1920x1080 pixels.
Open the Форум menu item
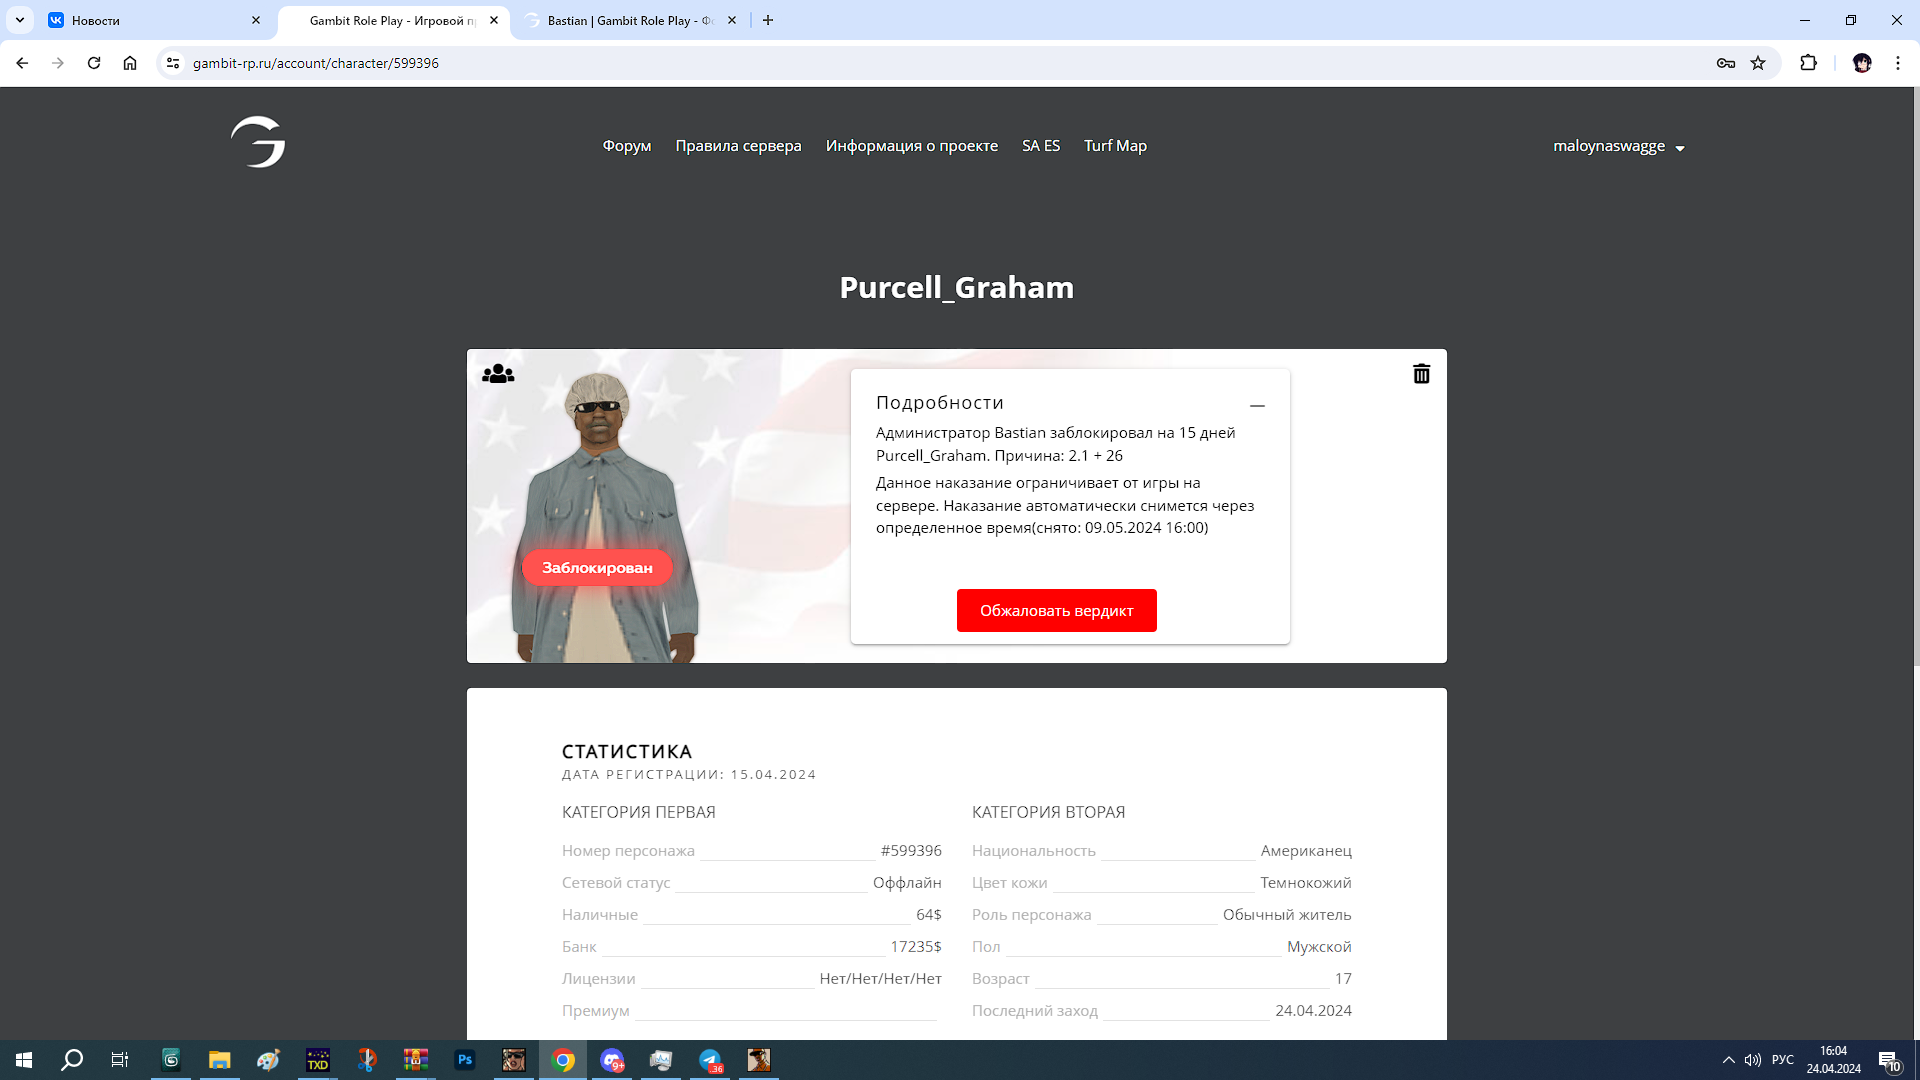[626, 146]
